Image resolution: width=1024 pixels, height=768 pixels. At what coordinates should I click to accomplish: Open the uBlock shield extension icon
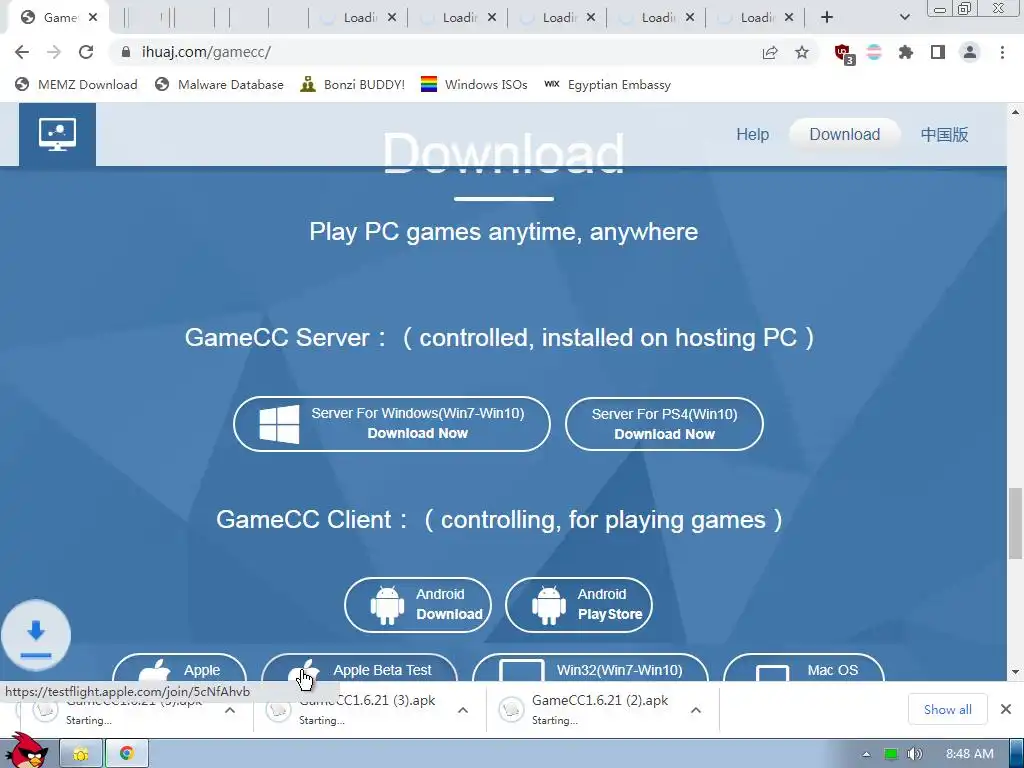click(x=844, y=53)
